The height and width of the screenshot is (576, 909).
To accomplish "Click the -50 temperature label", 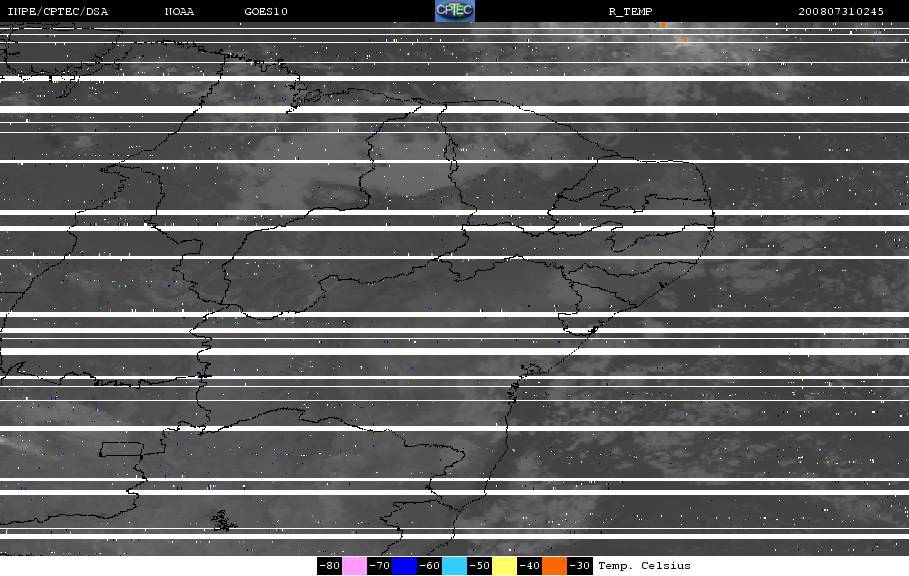I will 479,566.
